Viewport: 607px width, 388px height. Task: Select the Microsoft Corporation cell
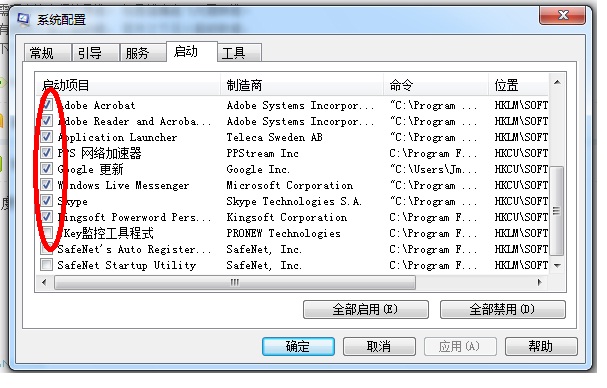coord(290,185)
